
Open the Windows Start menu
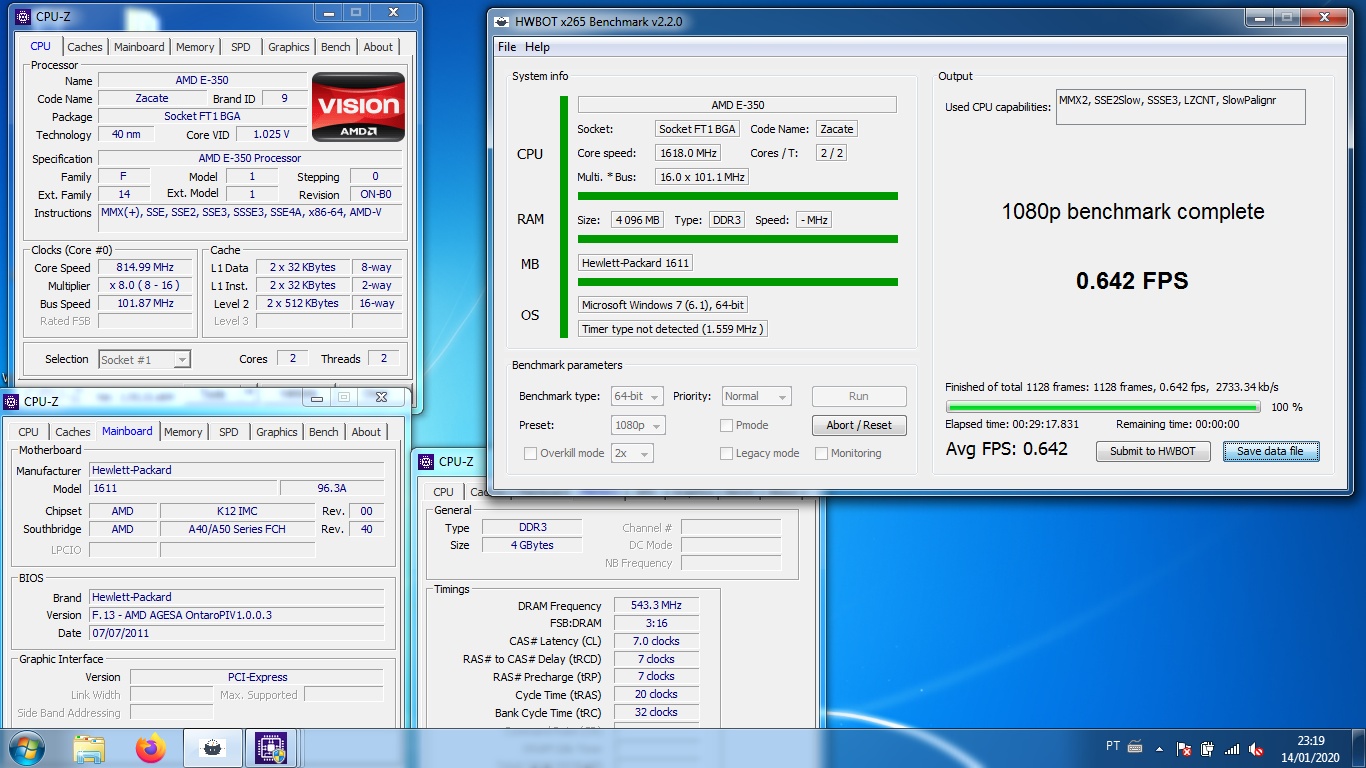[x=26, y=748]
